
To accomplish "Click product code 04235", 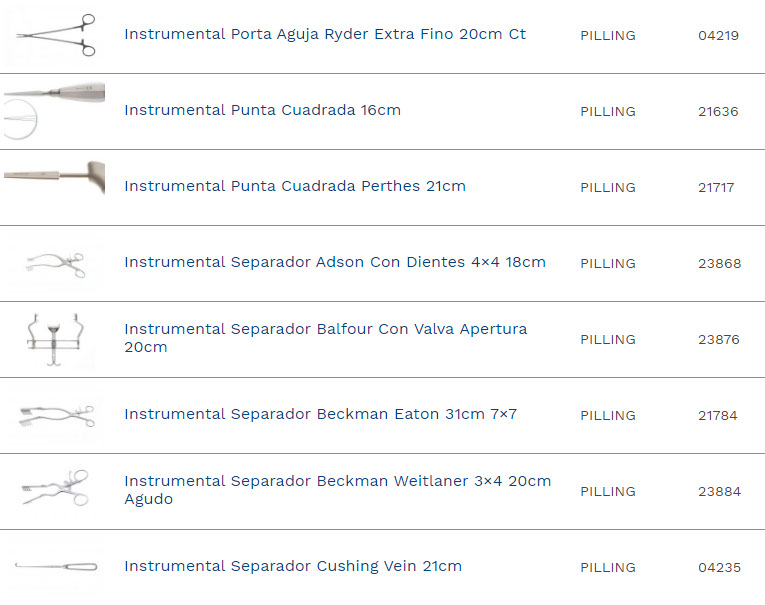I will (x=719, y=568).
